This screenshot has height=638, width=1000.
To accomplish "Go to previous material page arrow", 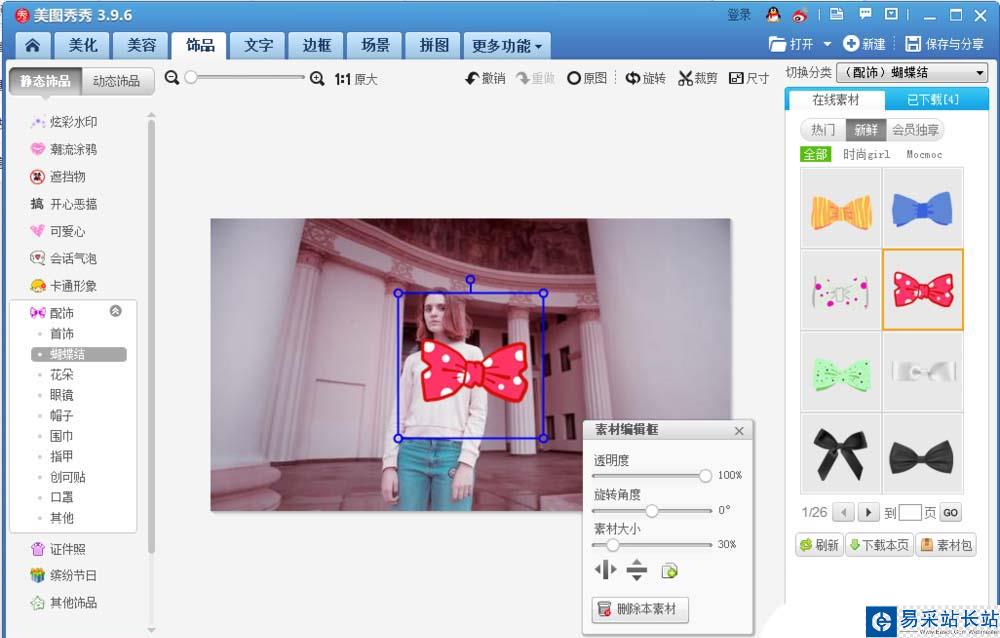I will pos(844,512).
